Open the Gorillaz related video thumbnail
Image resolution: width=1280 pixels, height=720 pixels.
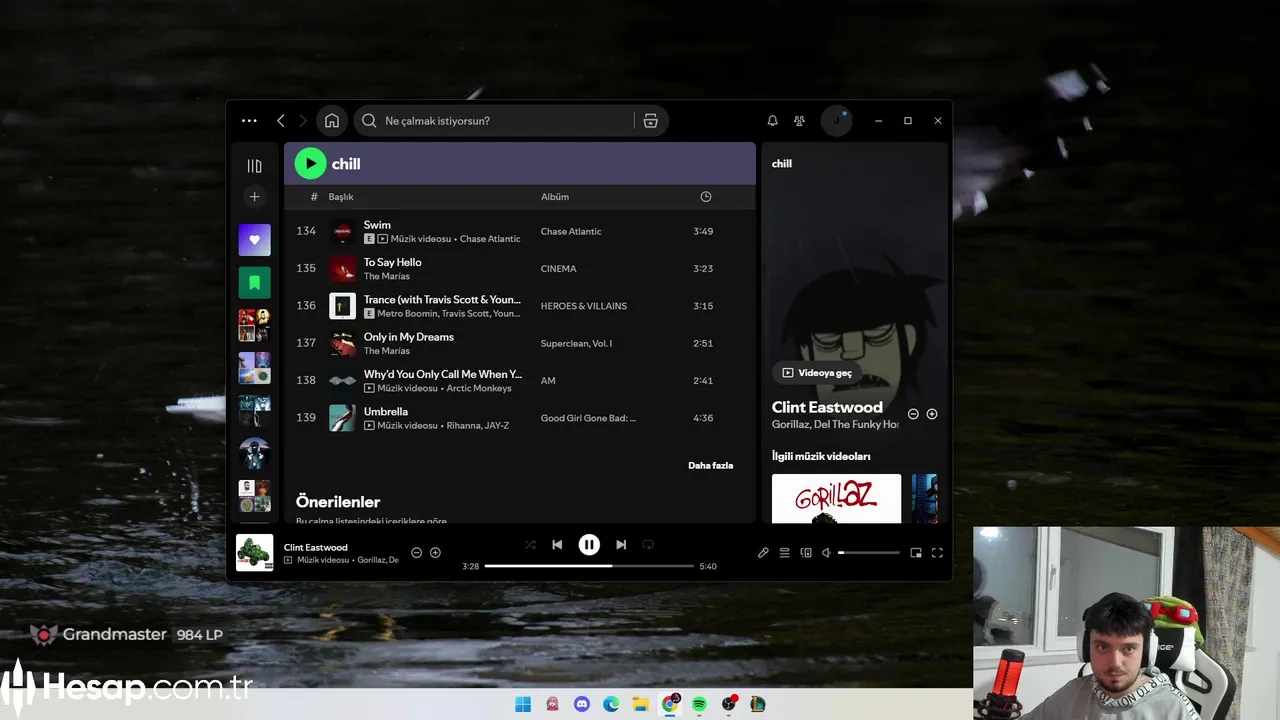[x=836, y=498]
